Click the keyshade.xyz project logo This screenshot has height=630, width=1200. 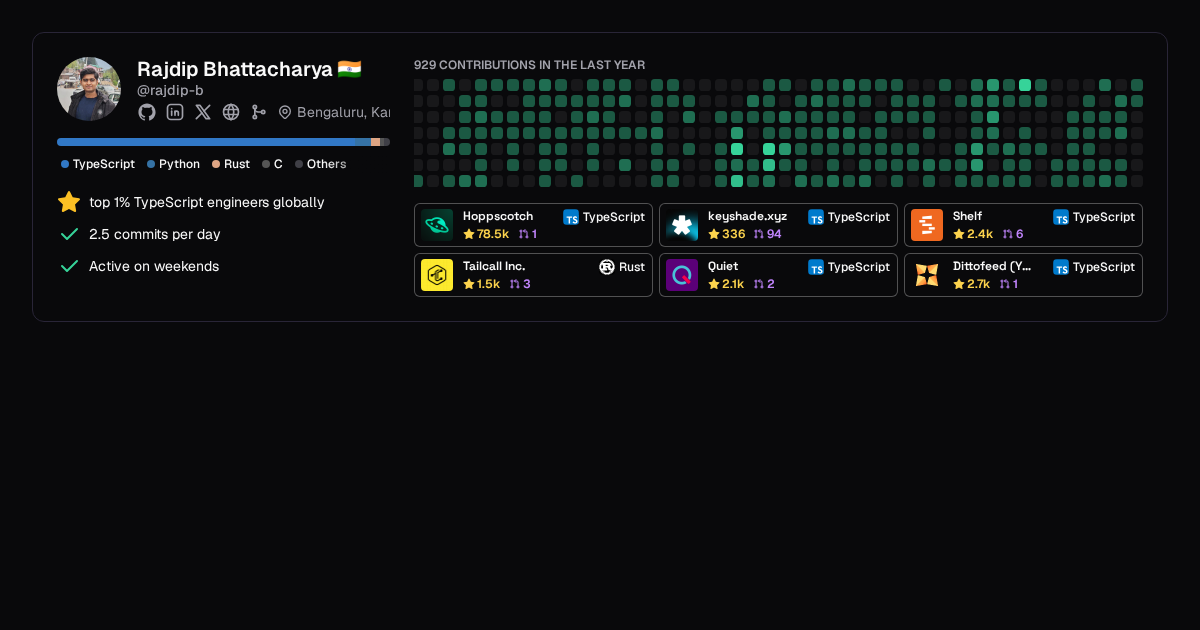pos(682,225)
